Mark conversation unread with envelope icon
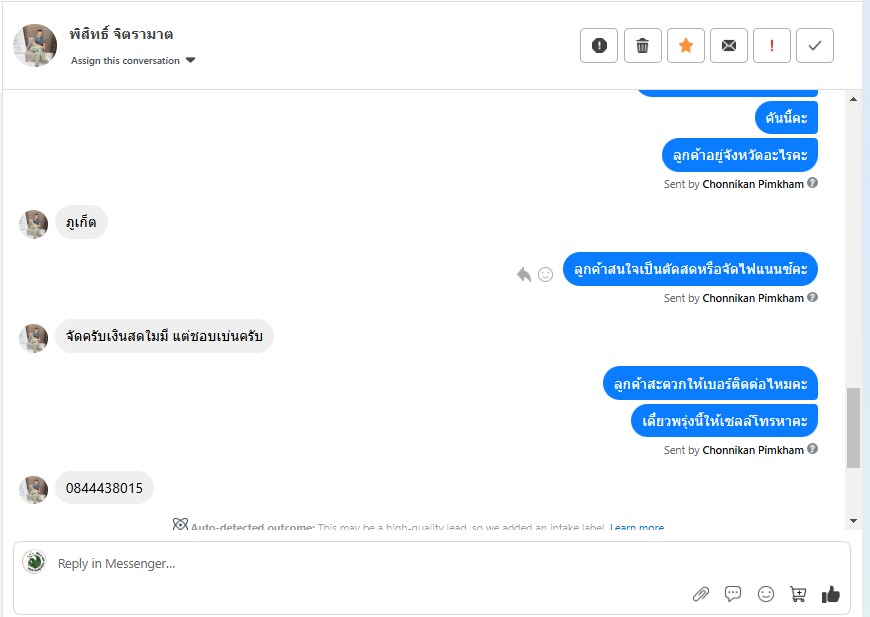Image resolution: width=870 pixels, height=617 pixels. coord(729,46)
